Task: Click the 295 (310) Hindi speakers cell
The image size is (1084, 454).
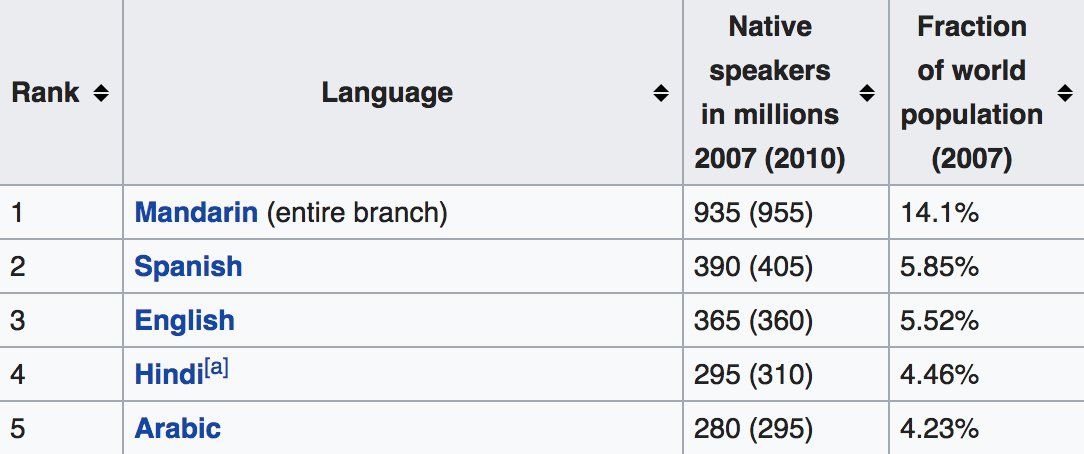Action: point(753,375)
